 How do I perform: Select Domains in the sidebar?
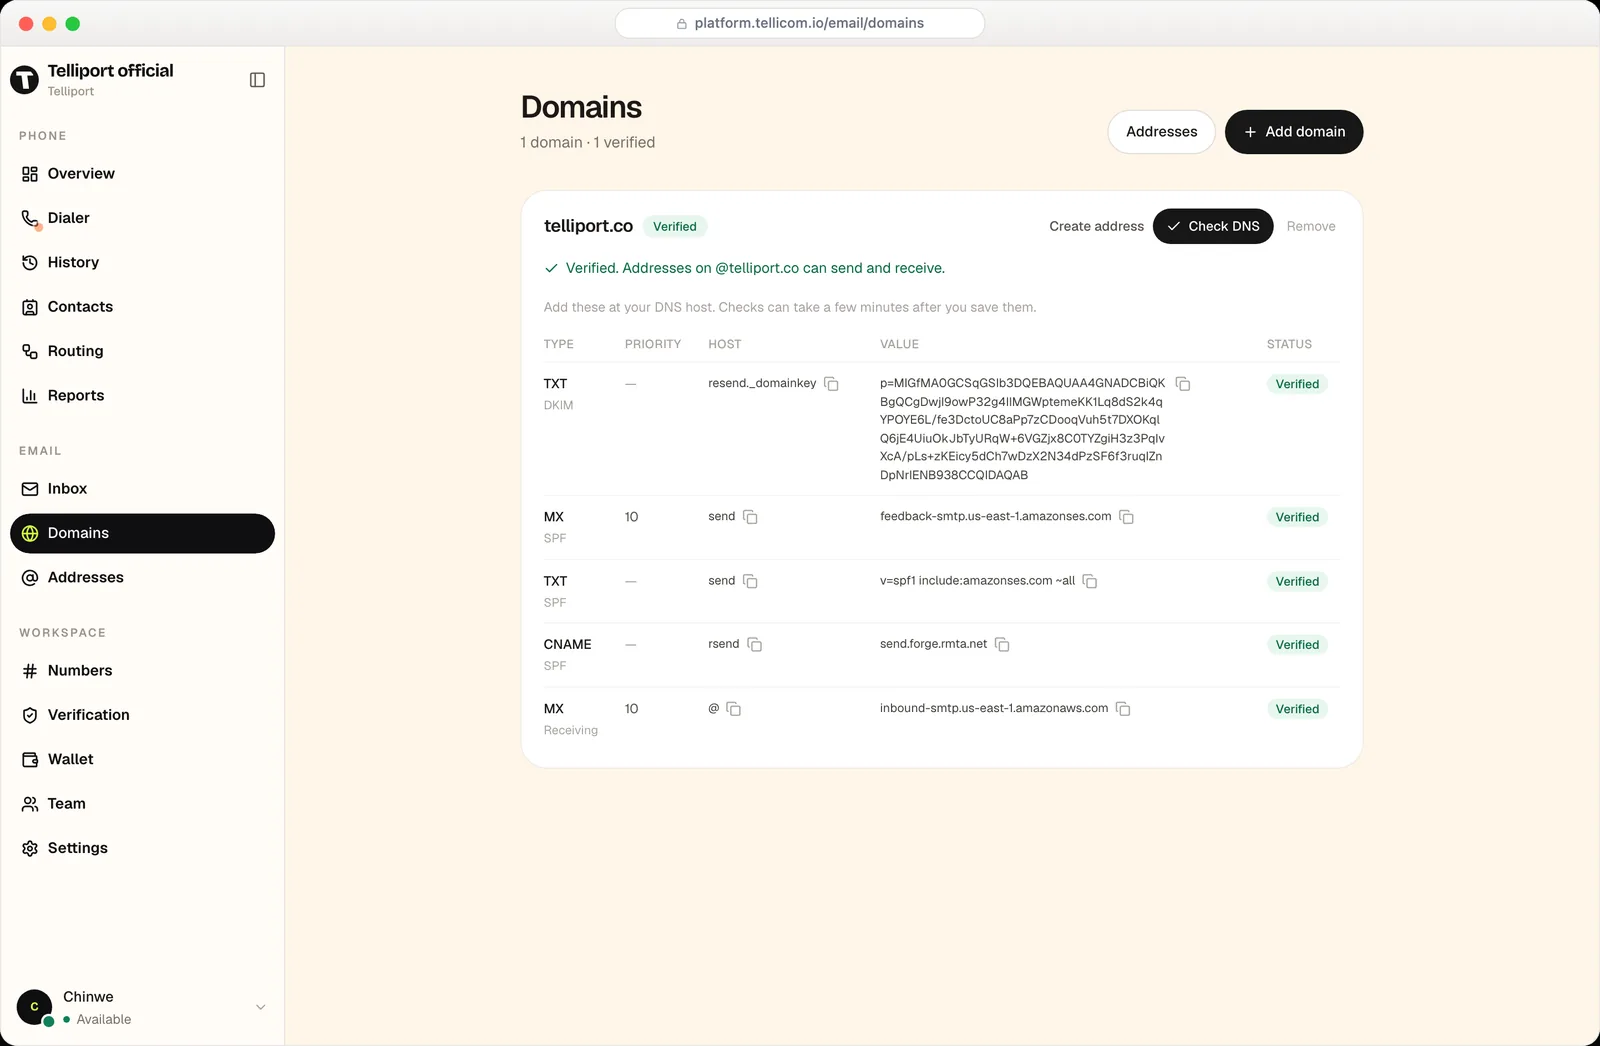point(142,533)
